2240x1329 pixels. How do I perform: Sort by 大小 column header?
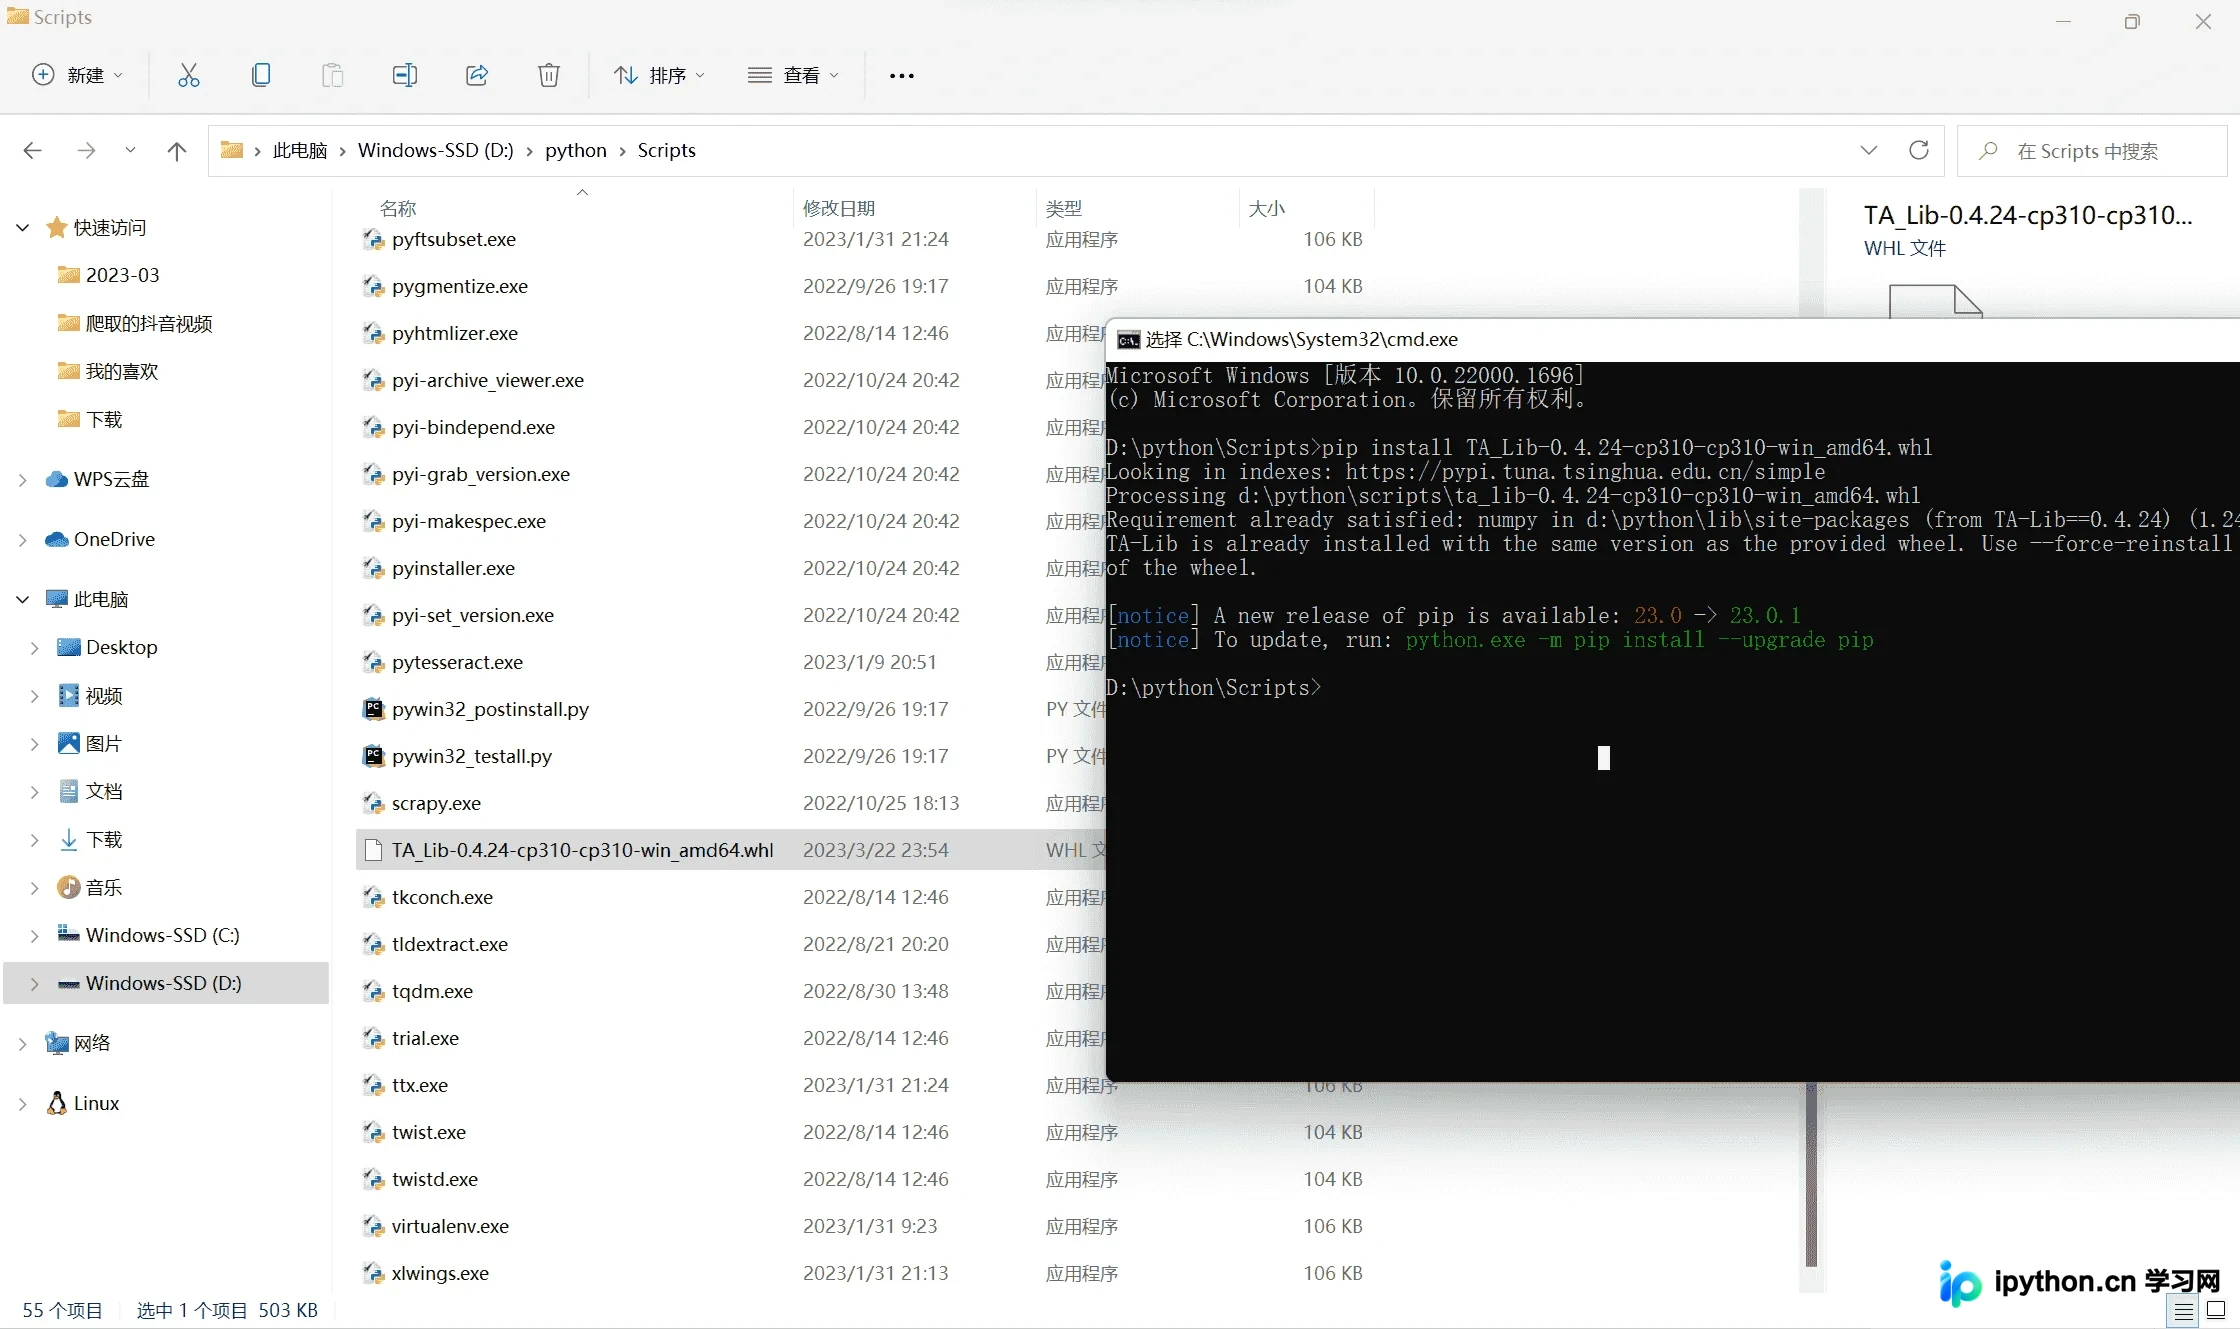pyautogui.click(x=1266, y=208)
